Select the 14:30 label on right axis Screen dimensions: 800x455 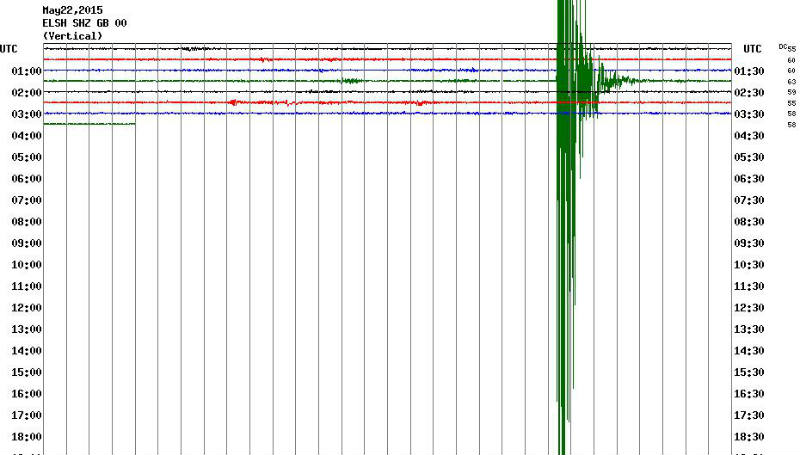point(750,351)
